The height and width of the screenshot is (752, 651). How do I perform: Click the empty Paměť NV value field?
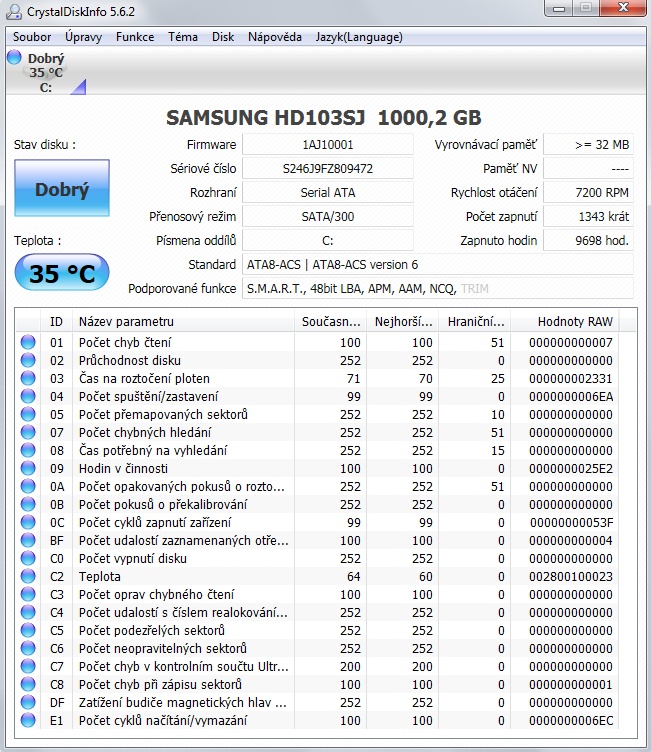[x=588, y=168]
